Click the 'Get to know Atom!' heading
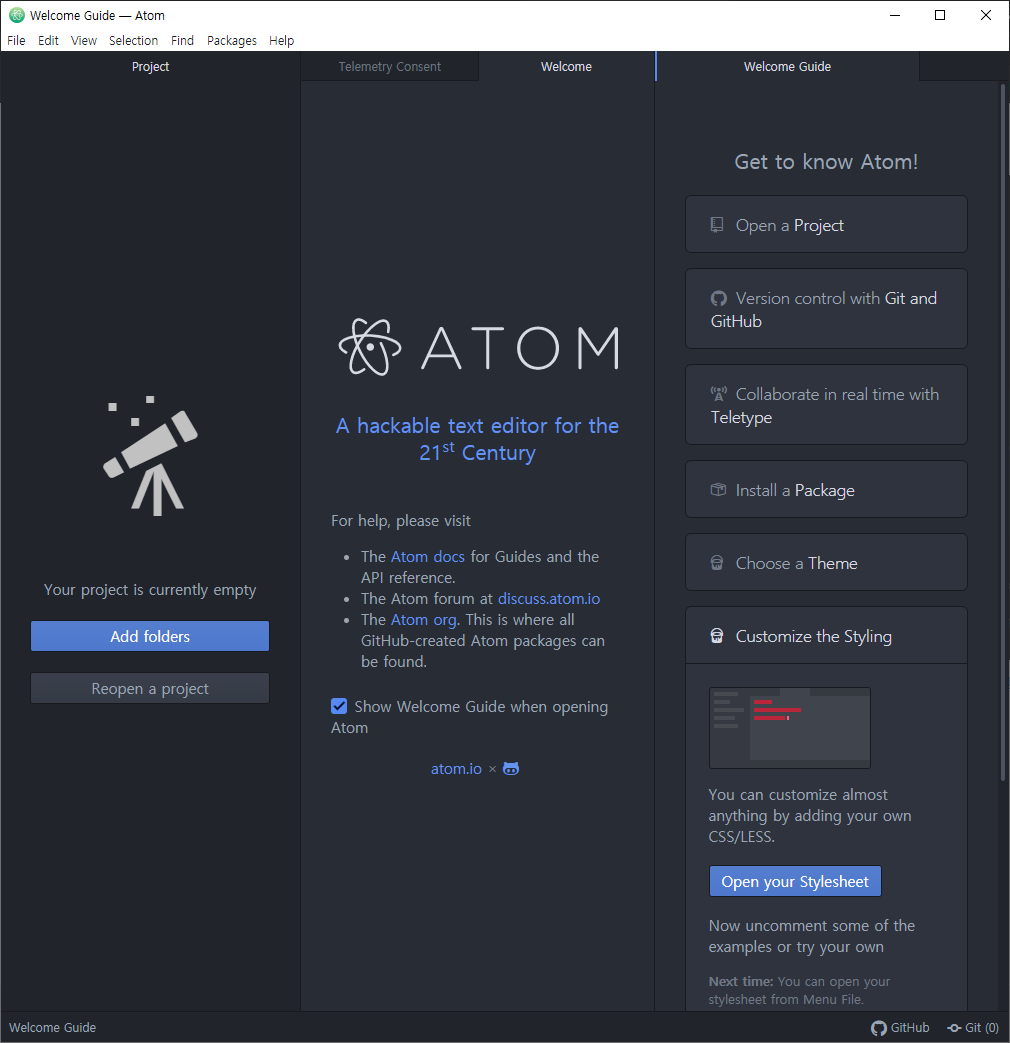Screen dimensions: 1010x1043 pyautogui.click(x=826, y=162)
